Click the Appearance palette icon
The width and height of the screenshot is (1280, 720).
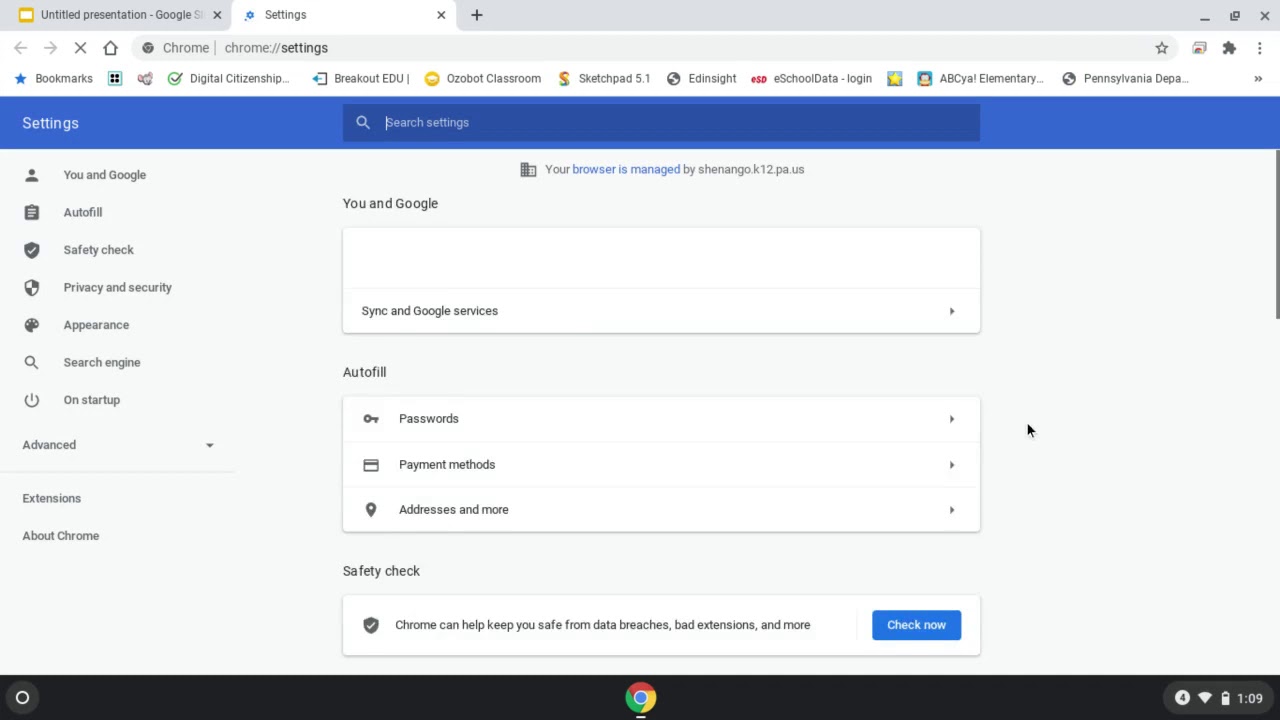(x=32, y=325)
